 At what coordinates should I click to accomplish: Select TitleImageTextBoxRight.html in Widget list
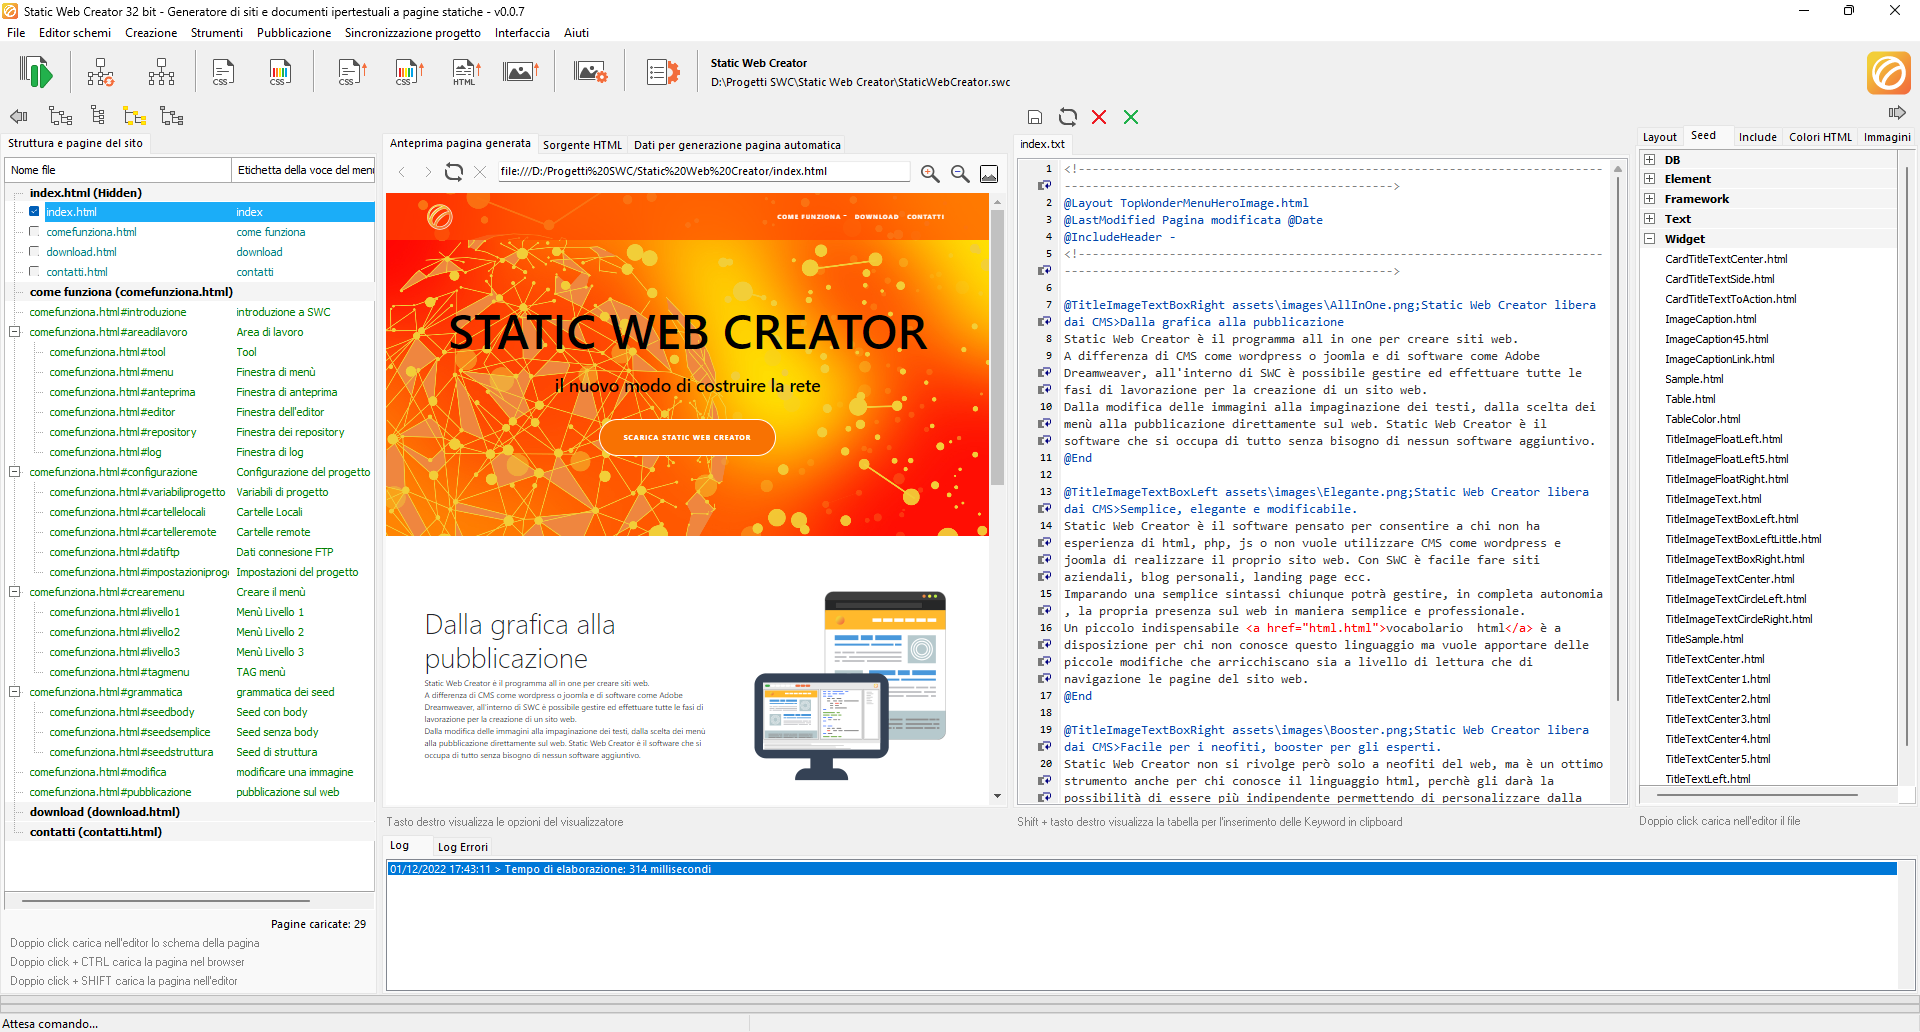1734,559
